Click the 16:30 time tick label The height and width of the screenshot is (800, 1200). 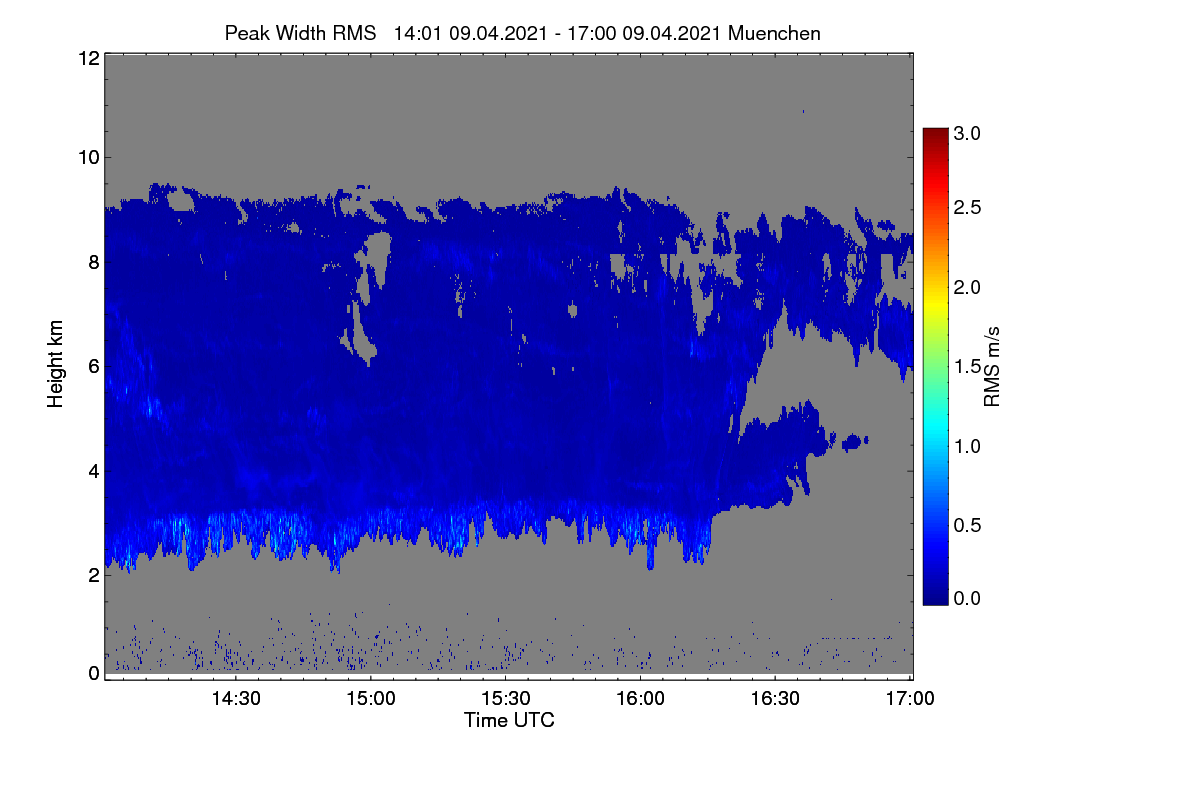point(776,698)
